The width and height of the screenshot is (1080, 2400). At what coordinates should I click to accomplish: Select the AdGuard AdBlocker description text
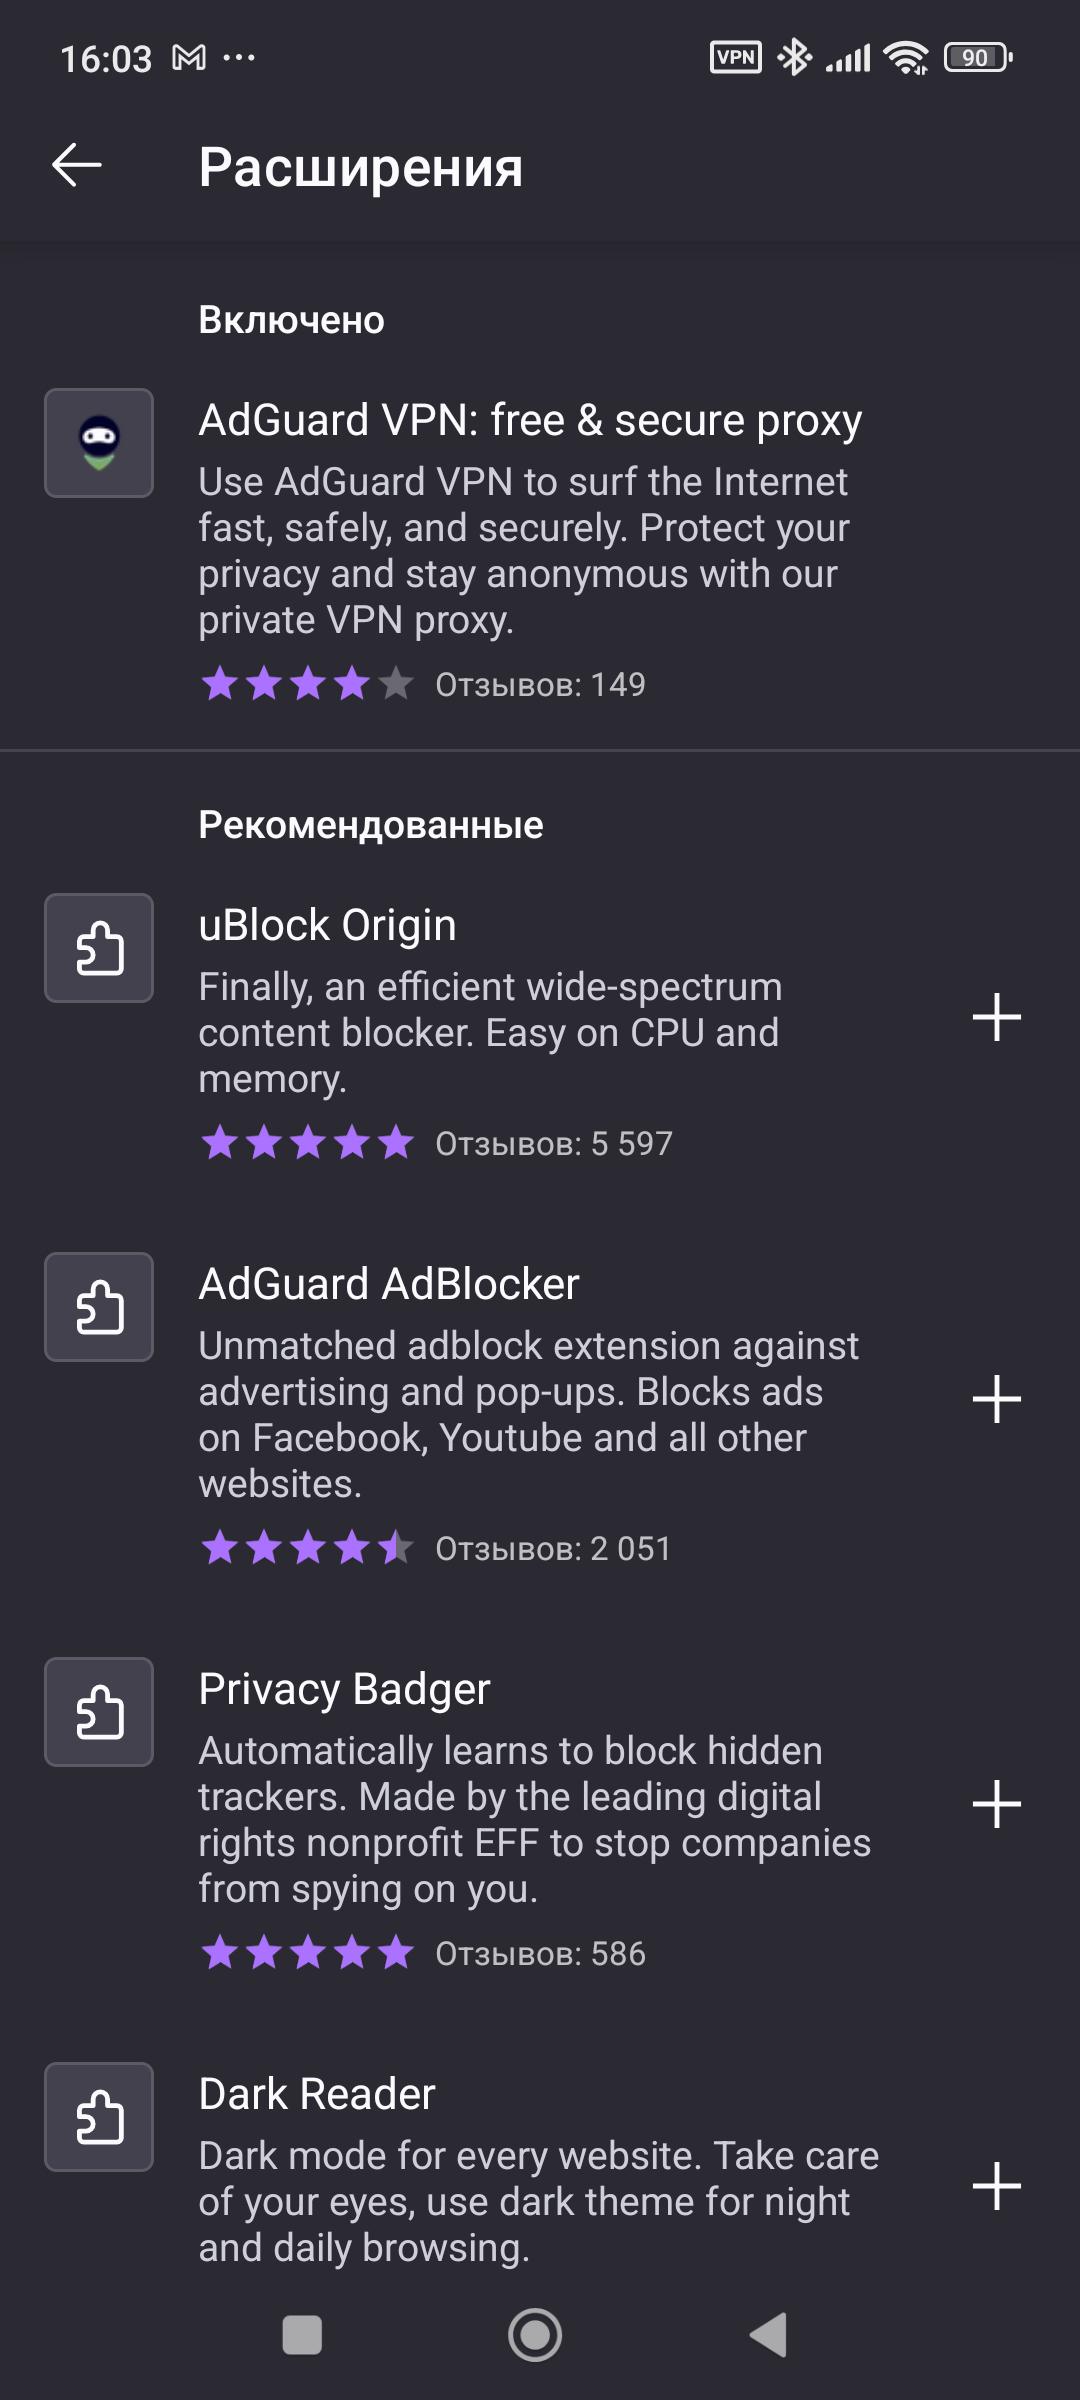coord(528,1414)
